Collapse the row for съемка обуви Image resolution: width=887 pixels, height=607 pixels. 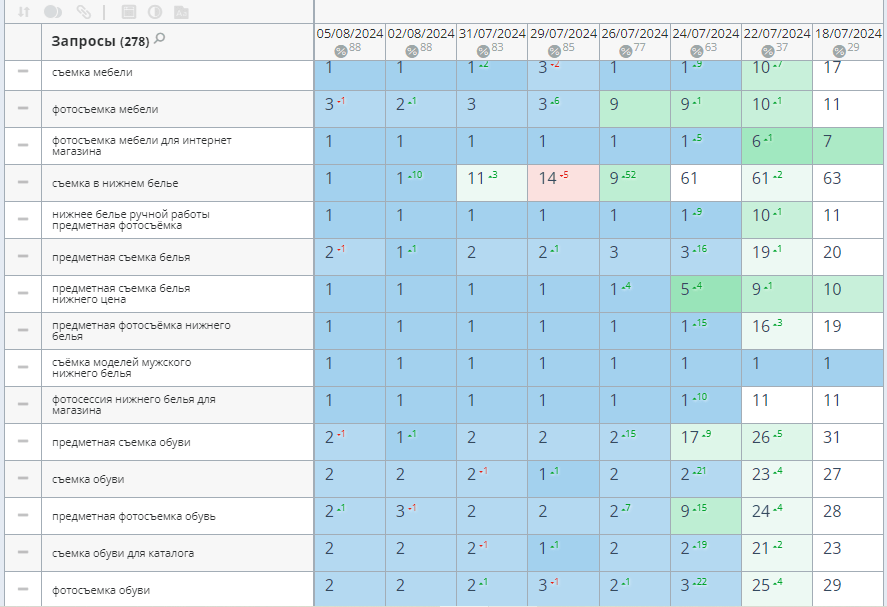click(22, 479)
